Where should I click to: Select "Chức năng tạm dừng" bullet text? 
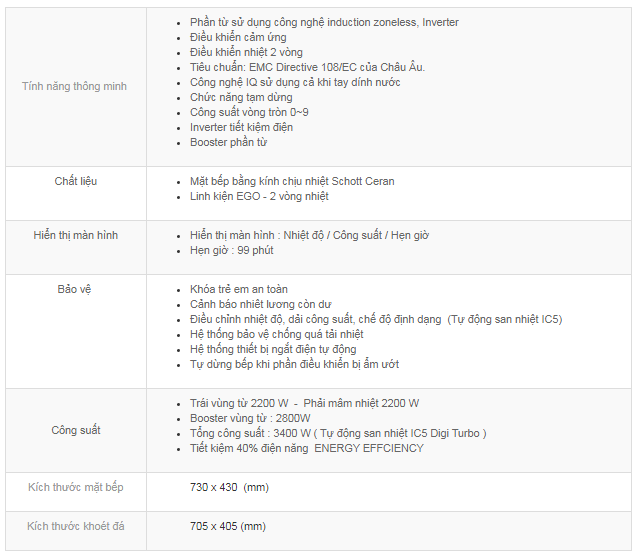[241, 97]
